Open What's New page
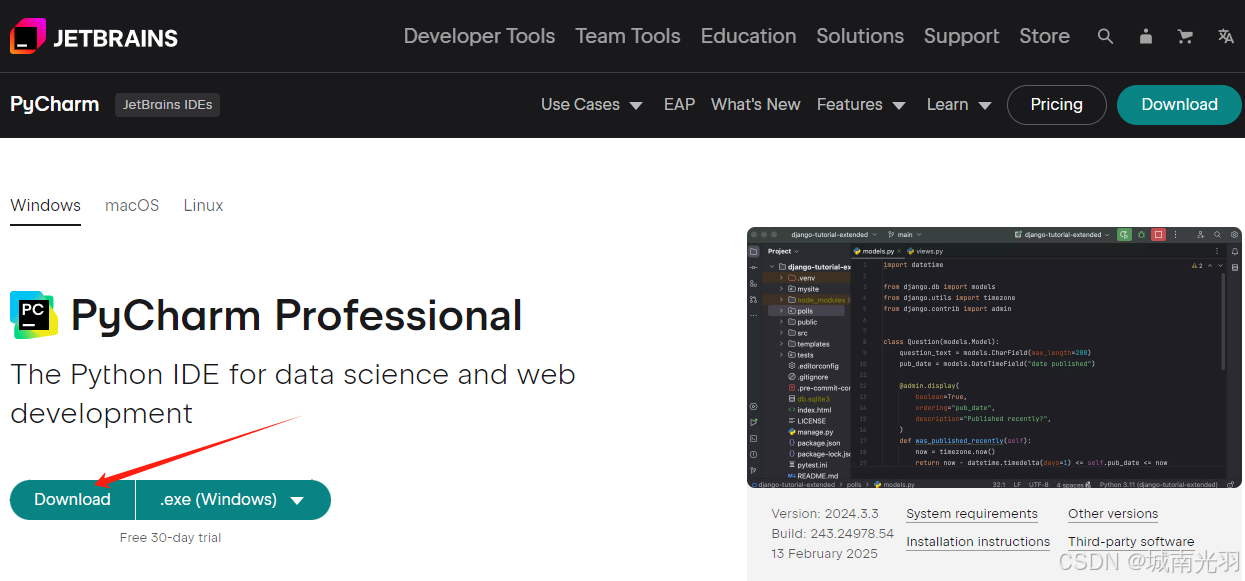The height and width of the screenshot is (581, 1245). 756,104
